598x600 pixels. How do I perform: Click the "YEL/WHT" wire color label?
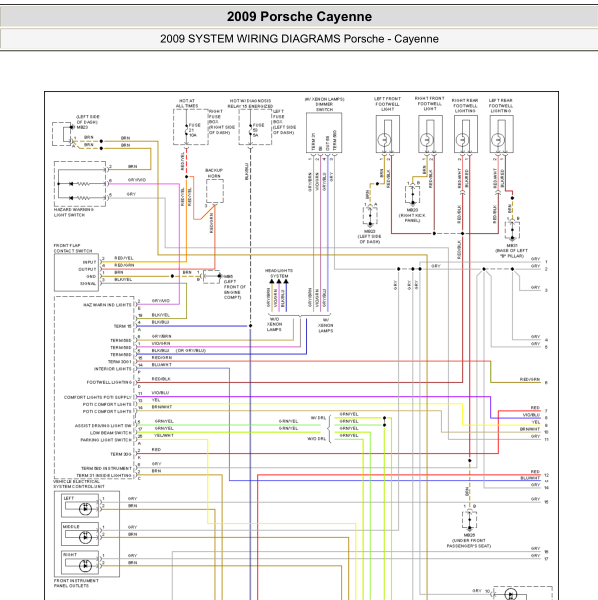pos(164,435)
